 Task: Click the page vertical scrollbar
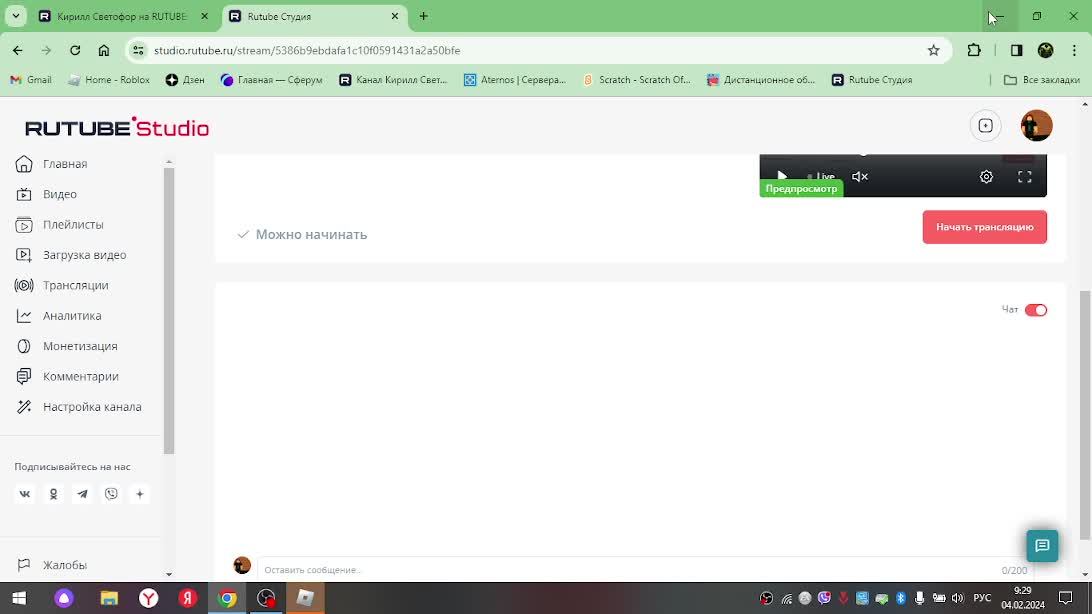pos(1084,414)
